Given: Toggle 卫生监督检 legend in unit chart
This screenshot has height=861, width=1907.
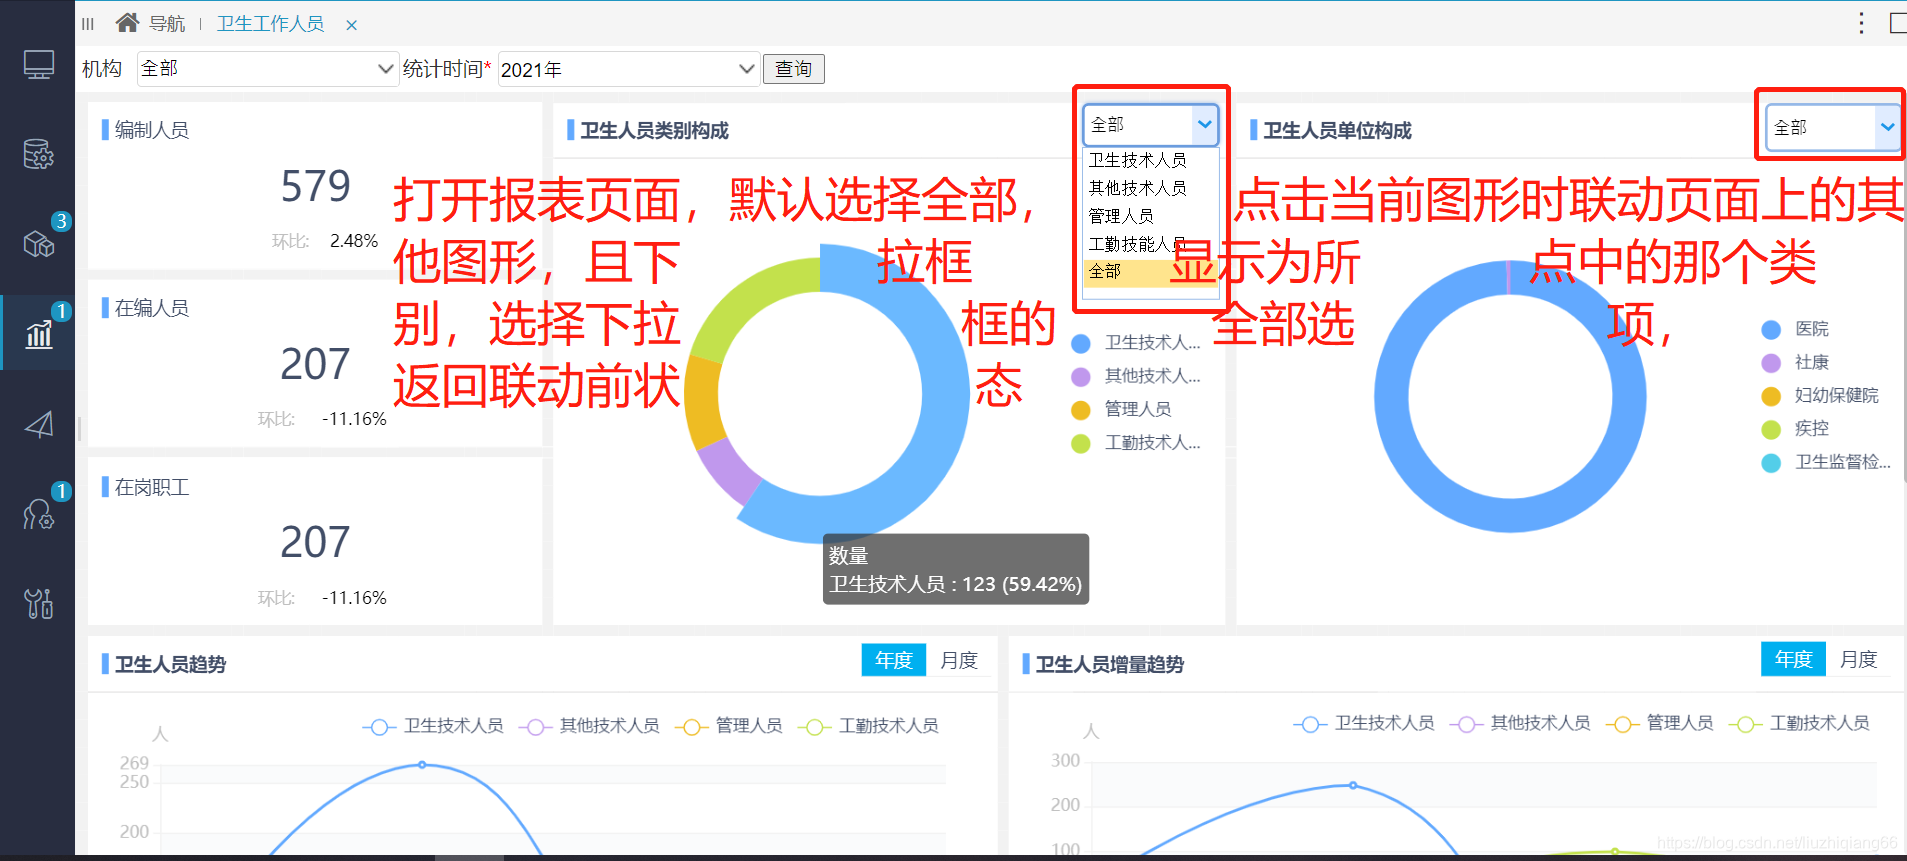Looking at the screenshot, I should (1826, 462).
